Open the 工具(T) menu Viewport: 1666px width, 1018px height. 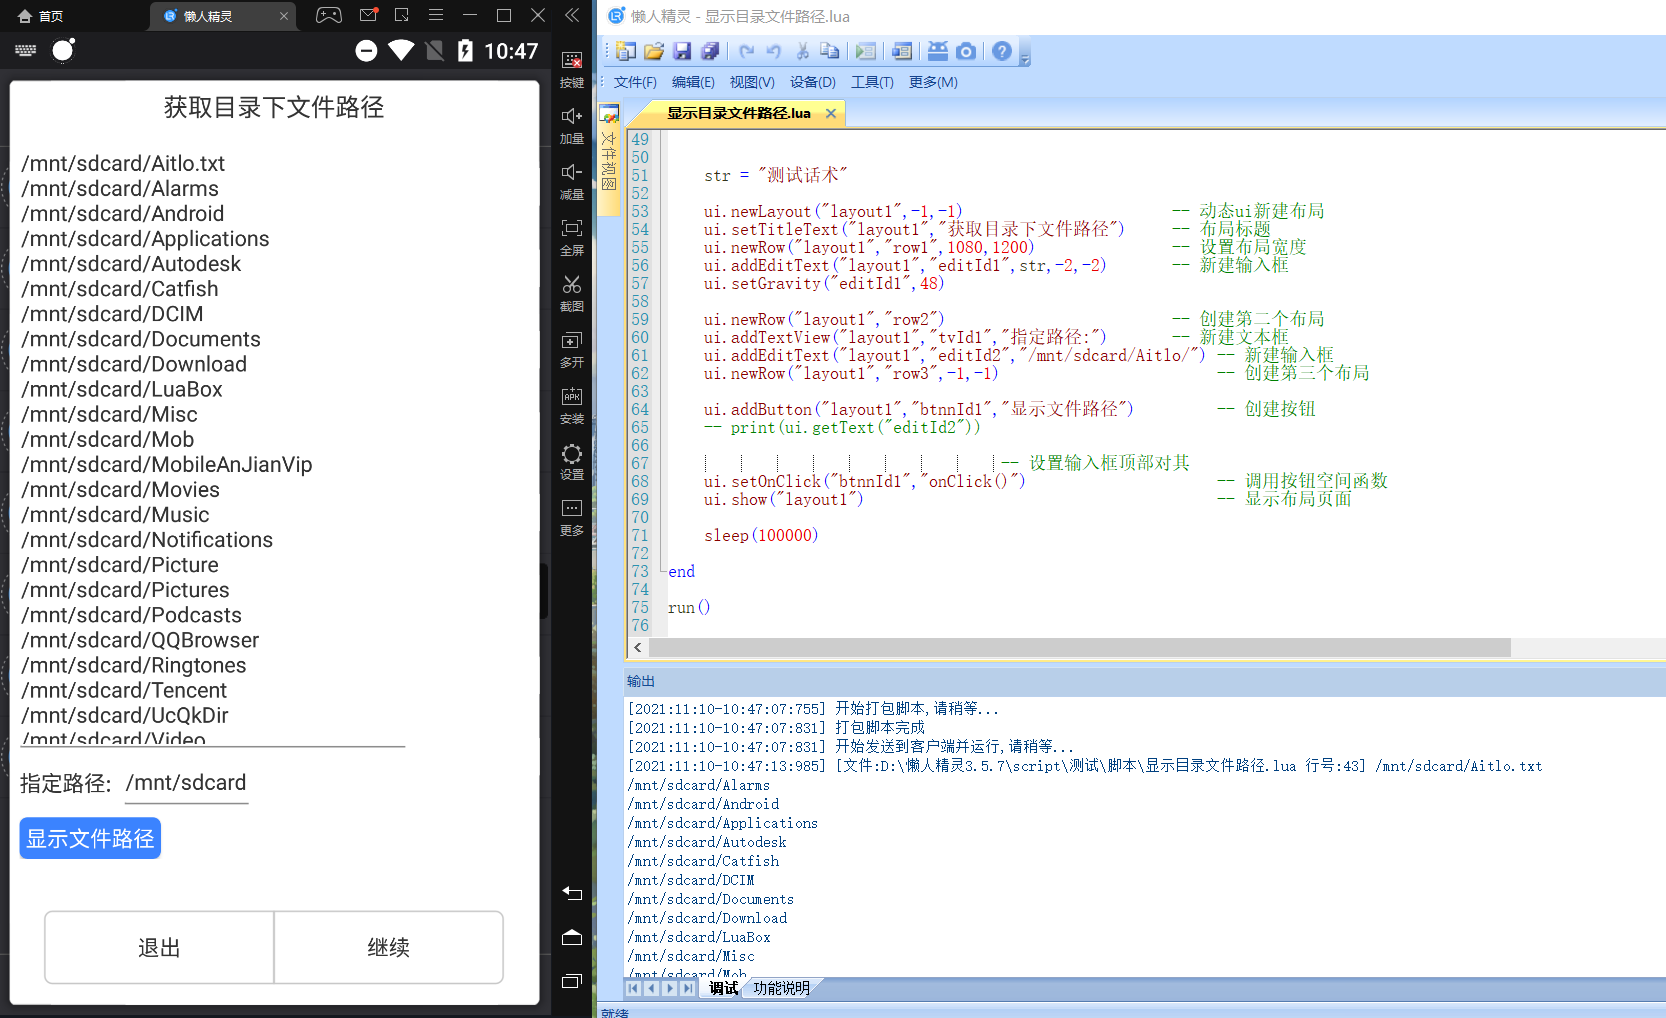[x=872, y=82]
